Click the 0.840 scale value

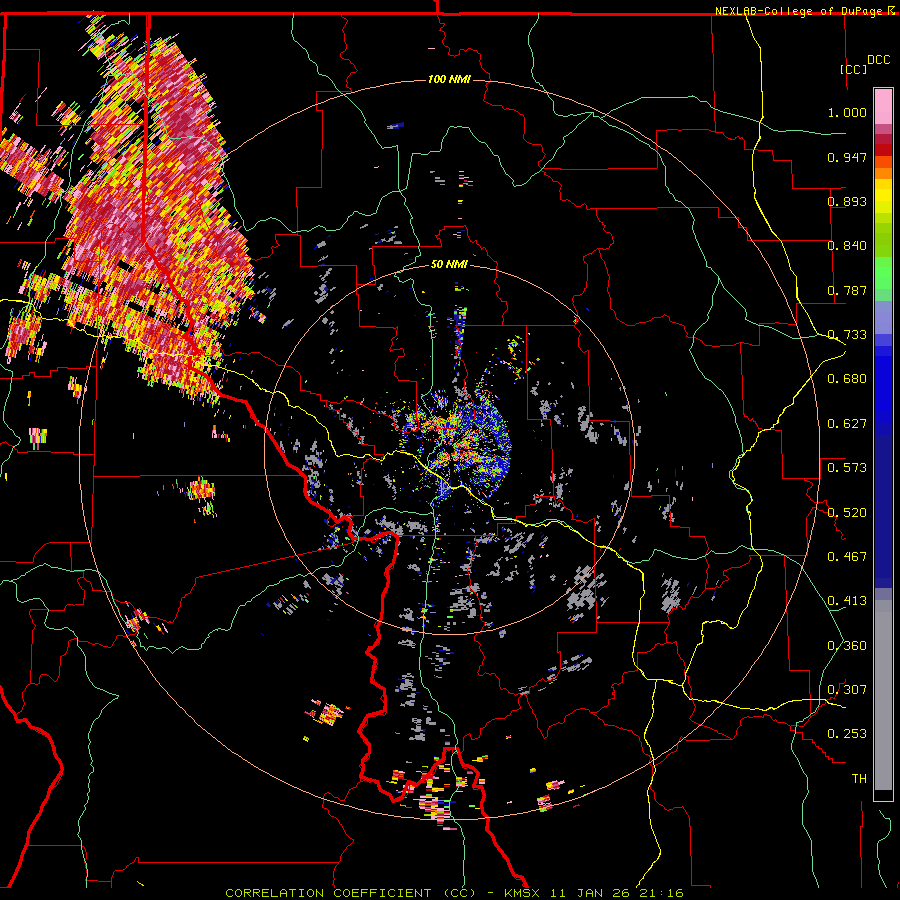(847, 246)
